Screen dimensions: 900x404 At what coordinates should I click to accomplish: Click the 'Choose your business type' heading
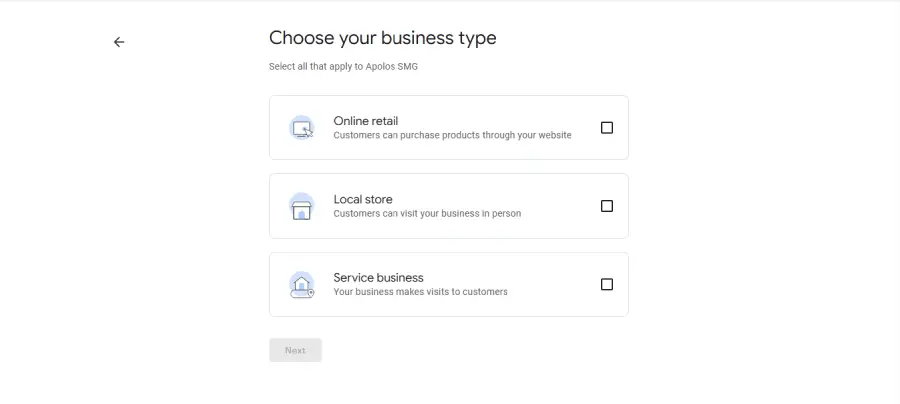pos(383,38)
